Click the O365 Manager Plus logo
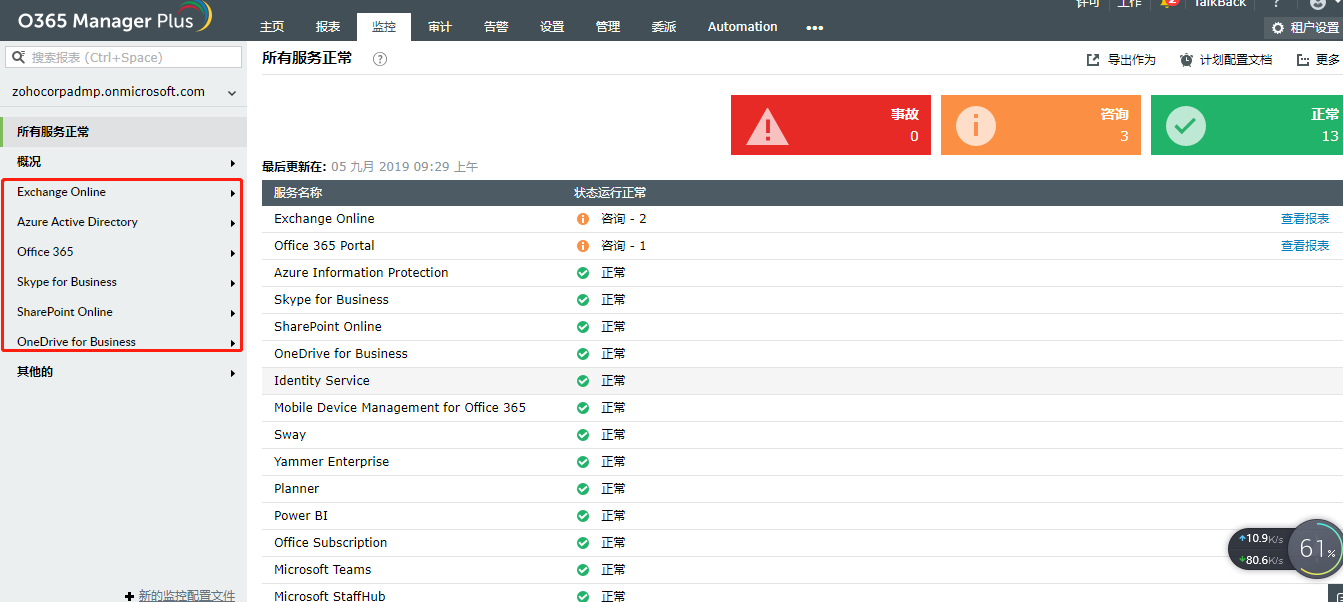Viewport: 1343px width, 602px height. [115, 18]
